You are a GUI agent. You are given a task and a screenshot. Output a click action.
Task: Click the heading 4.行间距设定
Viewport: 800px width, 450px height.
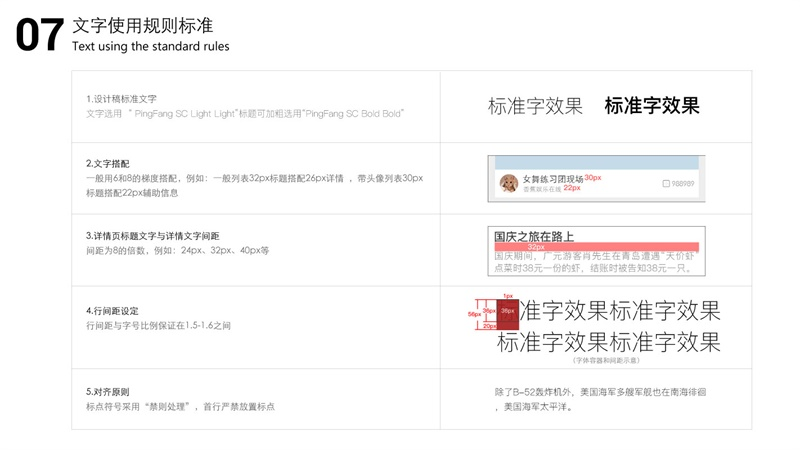pyautogui.click(x=112, y=311)
